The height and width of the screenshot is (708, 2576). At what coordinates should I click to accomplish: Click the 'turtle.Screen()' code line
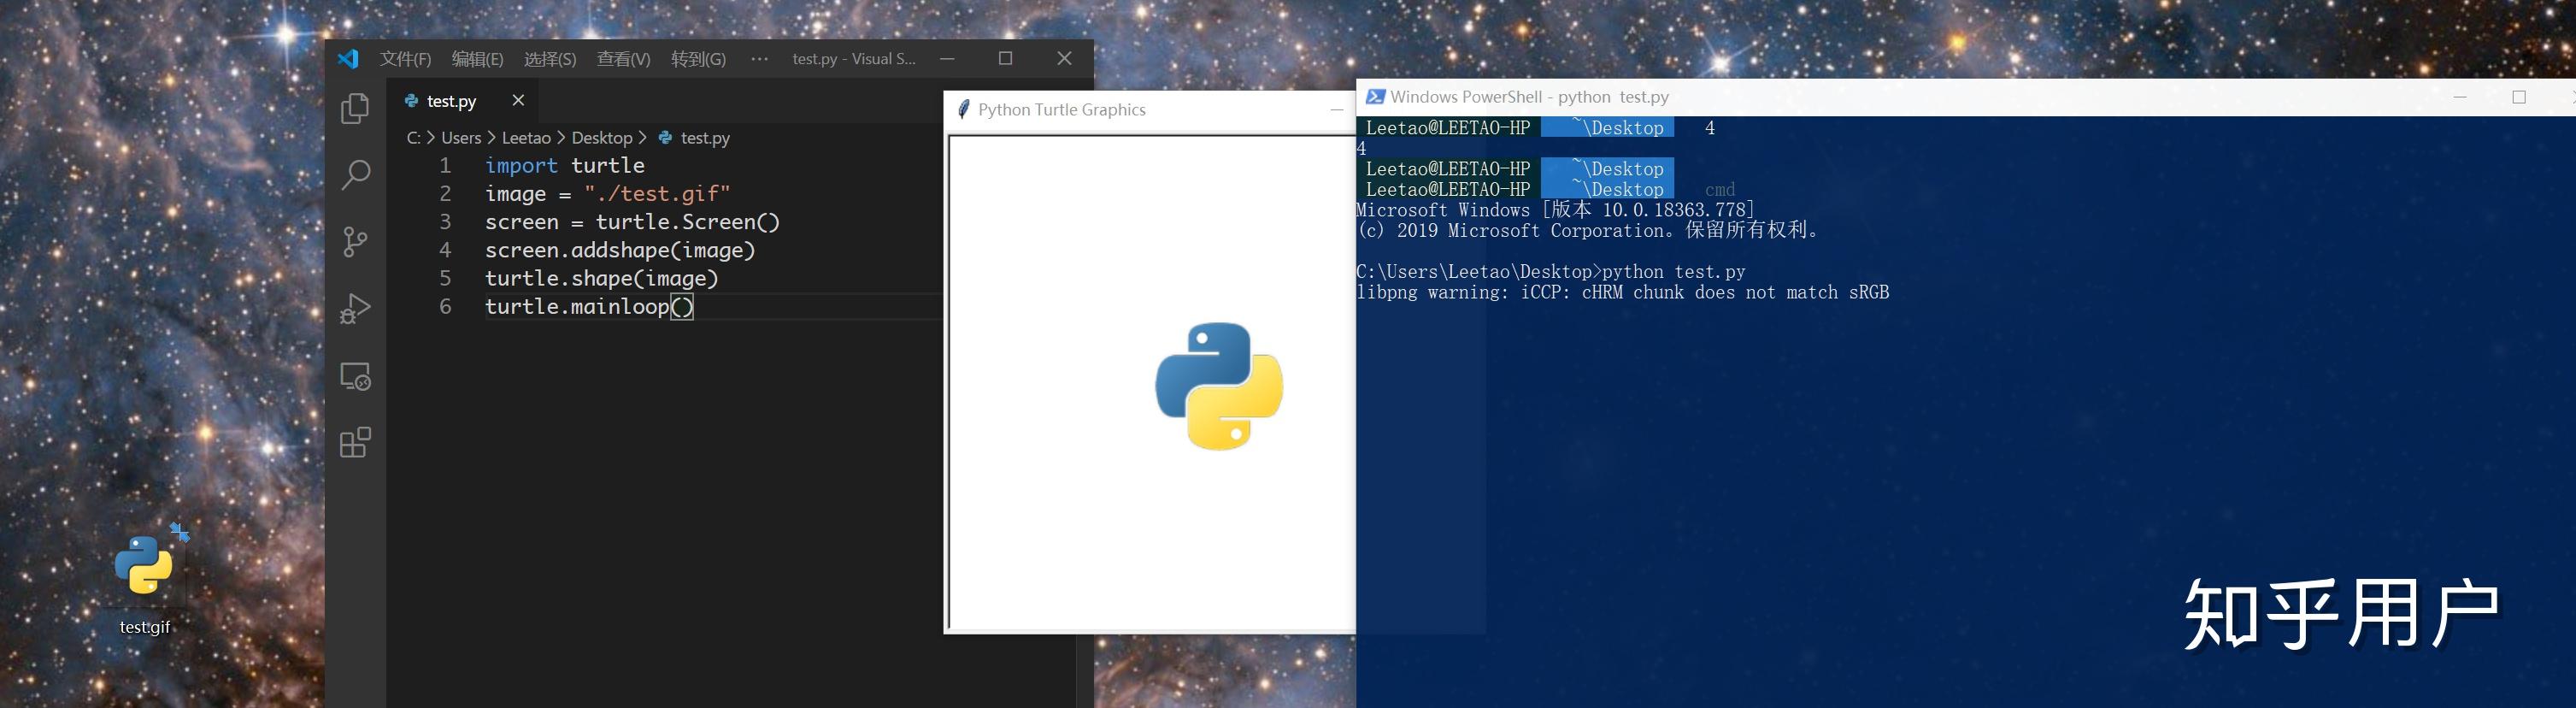click(x=632, y=222)
